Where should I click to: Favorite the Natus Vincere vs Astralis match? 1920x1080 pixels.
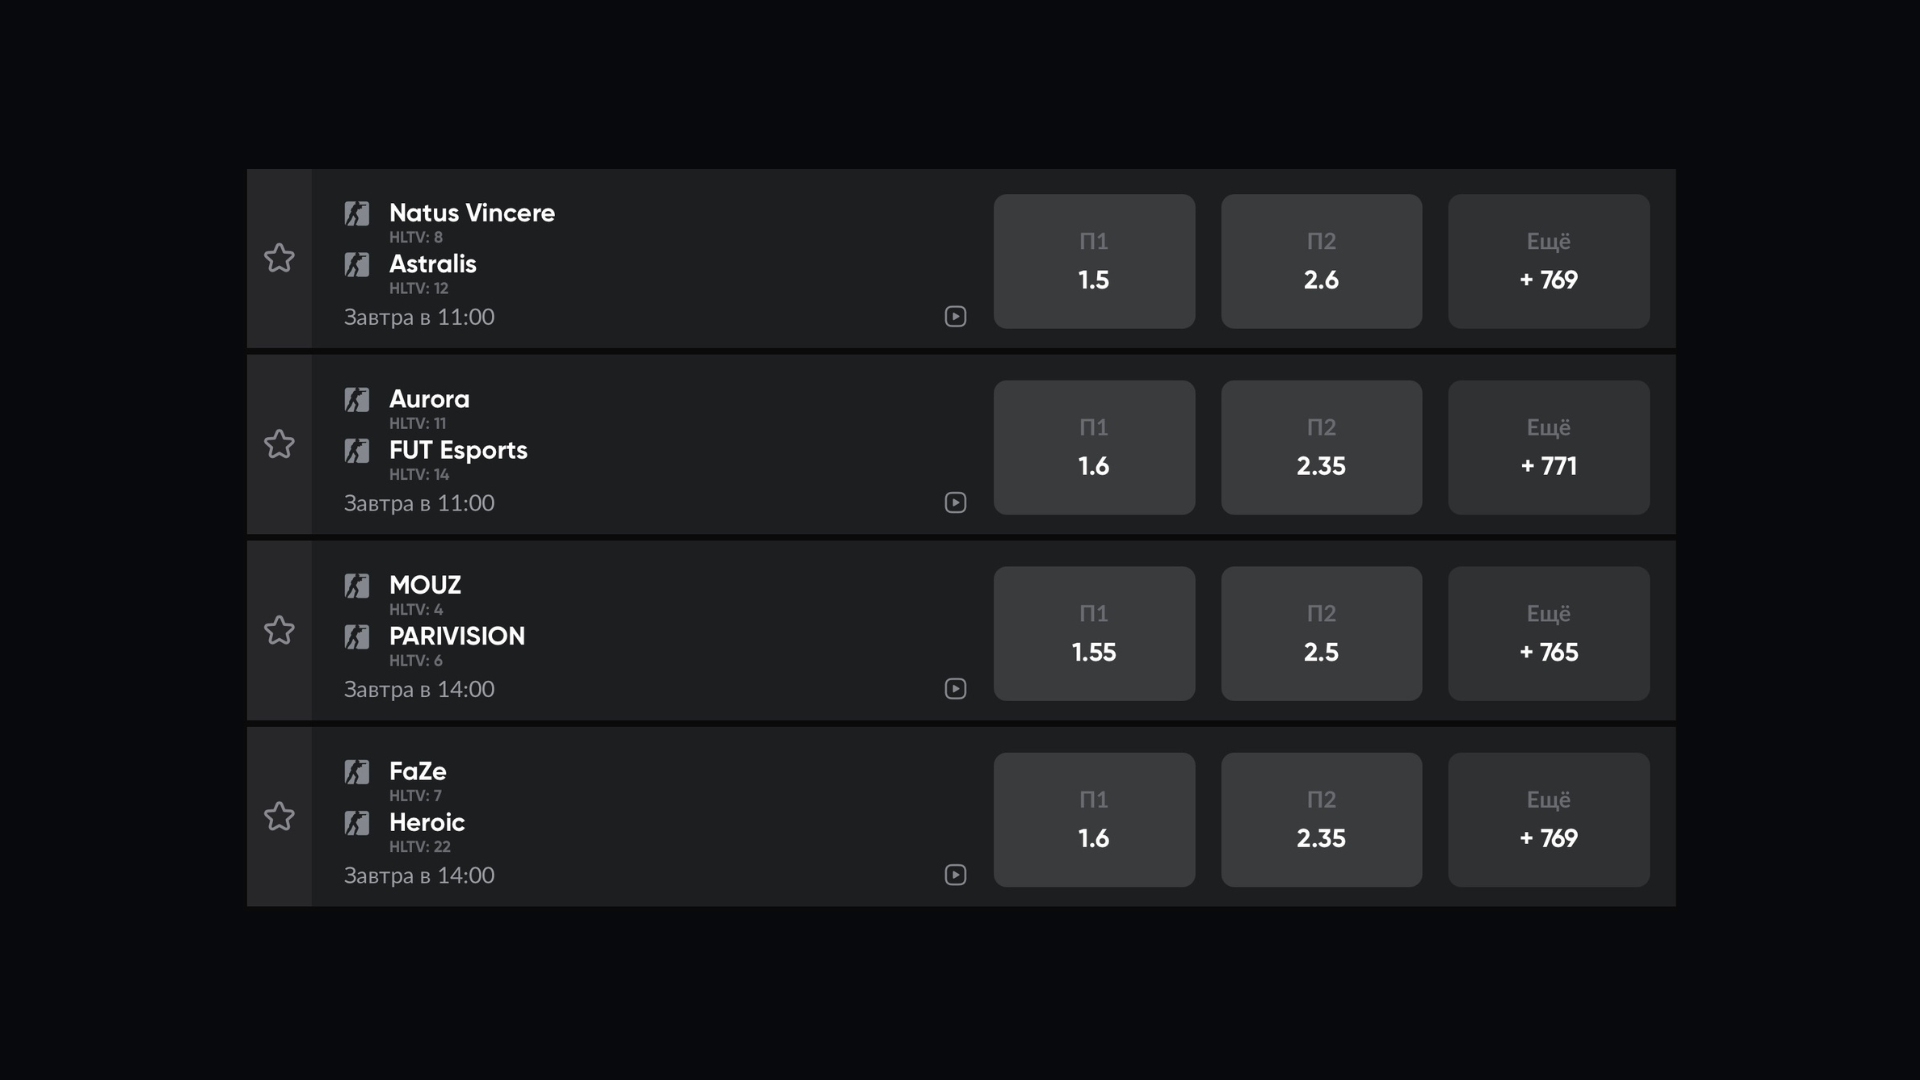[279, 258]
